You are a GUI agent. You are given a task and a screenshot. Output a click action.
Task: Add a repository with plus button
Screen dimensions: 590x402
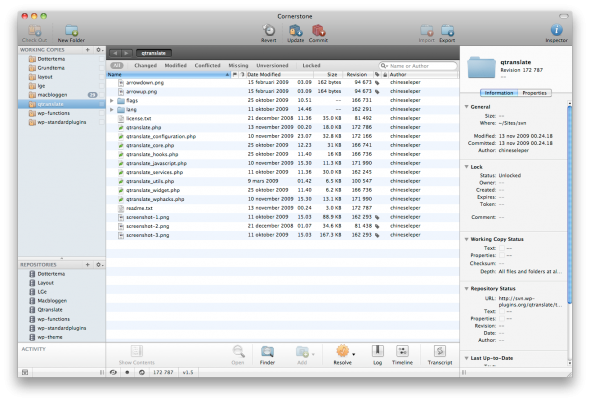(x=88, y=265)
